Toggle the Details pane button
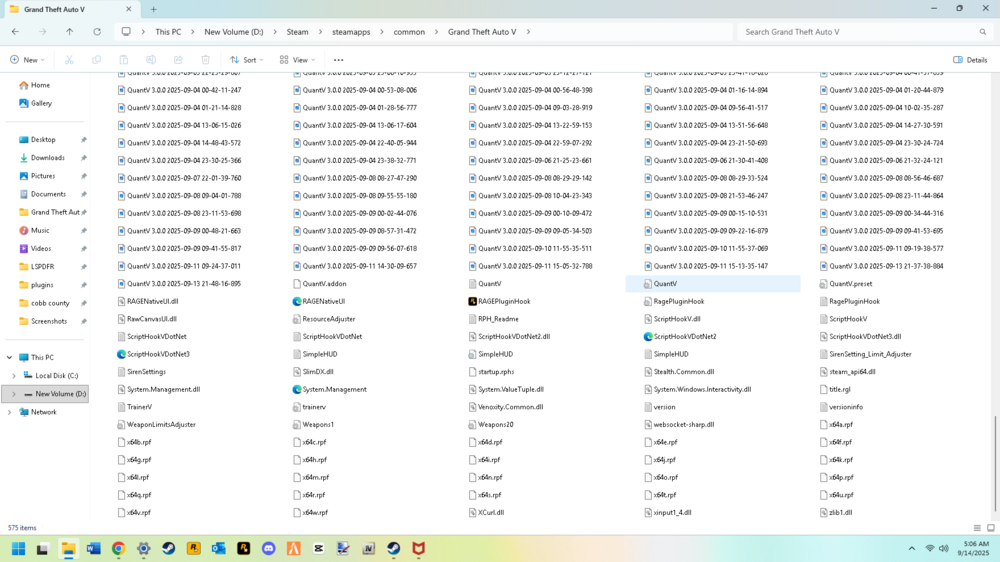Viewport: 1000px width, 562px height. pyautogui.click(x=970, y=60)
